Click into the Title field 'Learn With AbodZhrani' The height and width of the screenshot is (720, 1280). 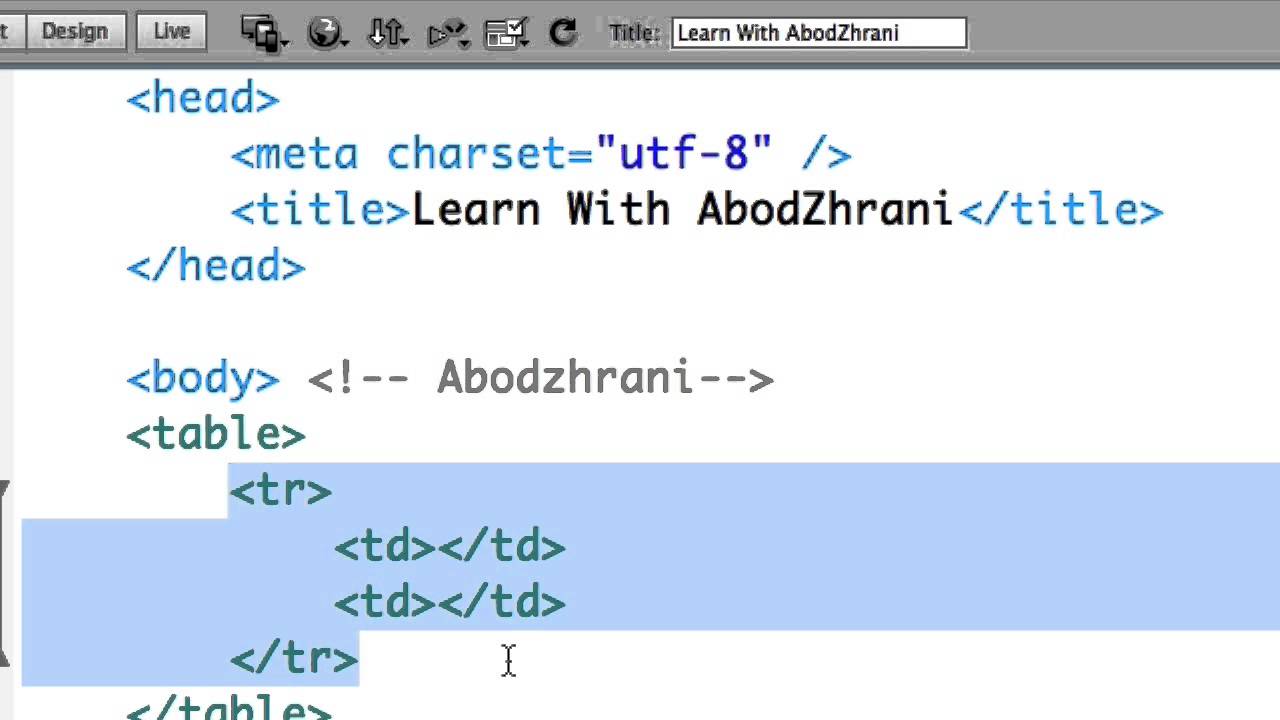tap(819, 33)
